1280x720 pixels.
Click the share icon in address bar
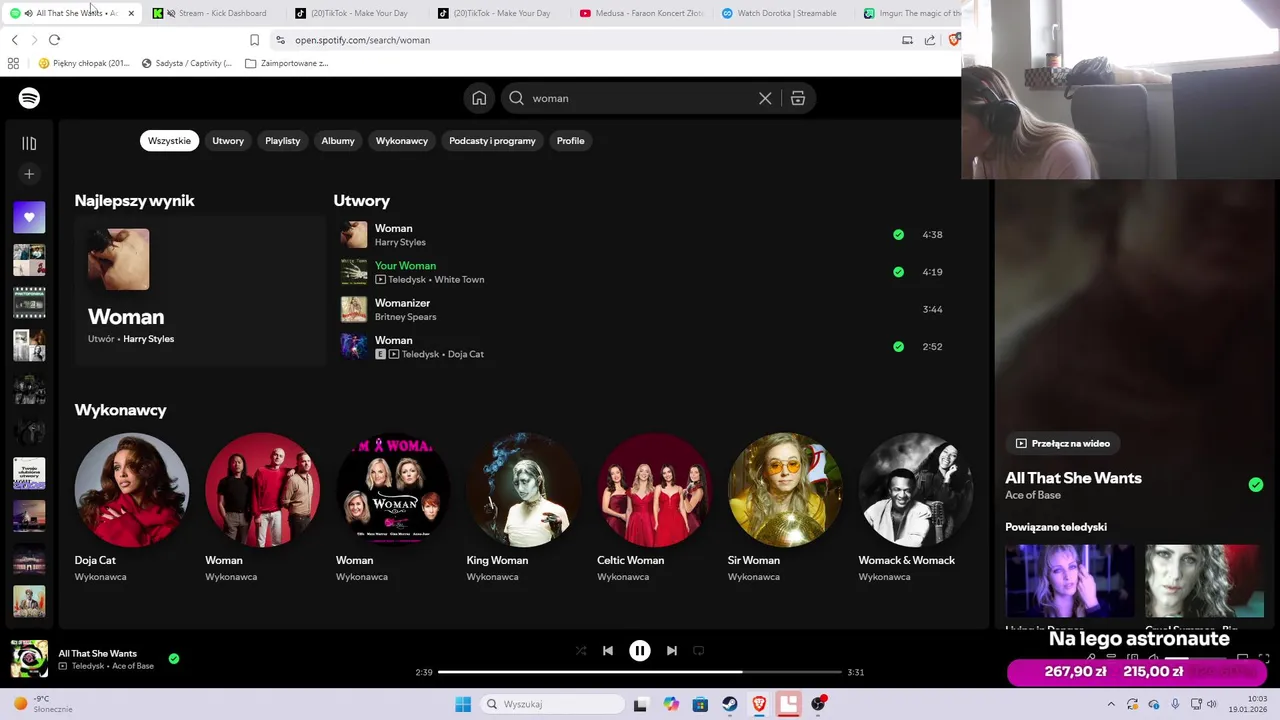coord(930,40)
